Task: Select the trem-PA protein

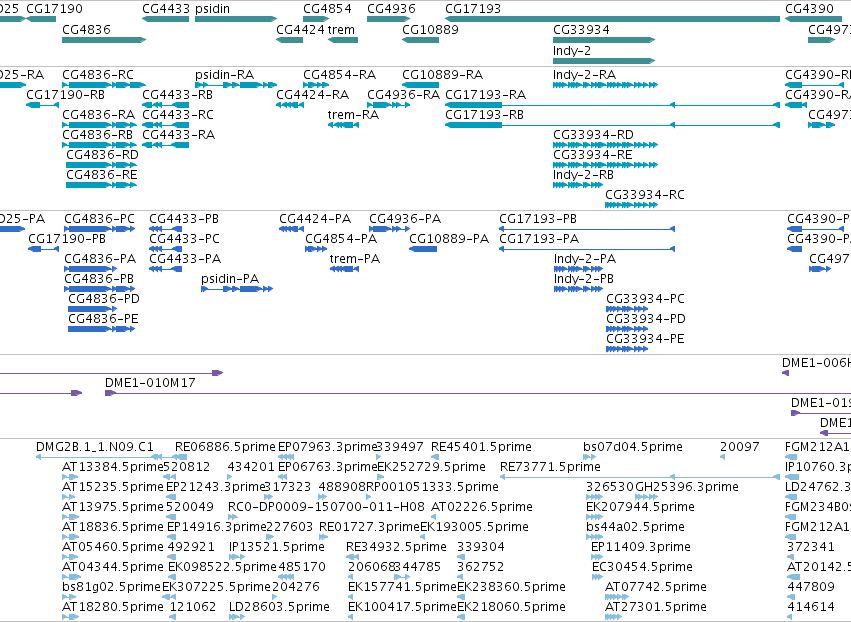Action: [x=345, y=270]
